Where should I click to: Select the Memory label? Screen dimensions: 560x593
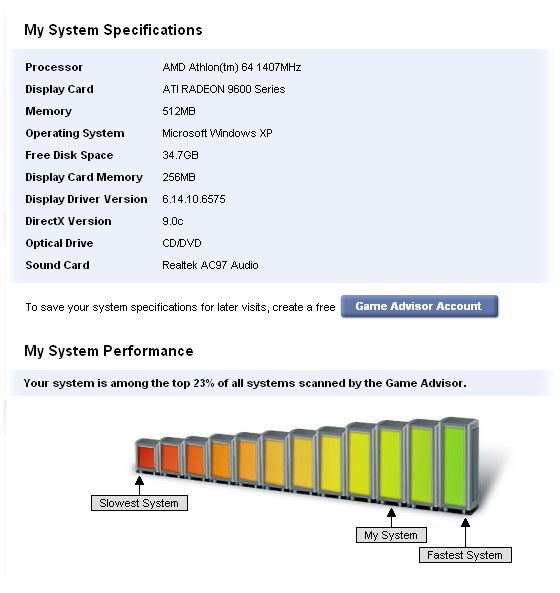[48, 111]
